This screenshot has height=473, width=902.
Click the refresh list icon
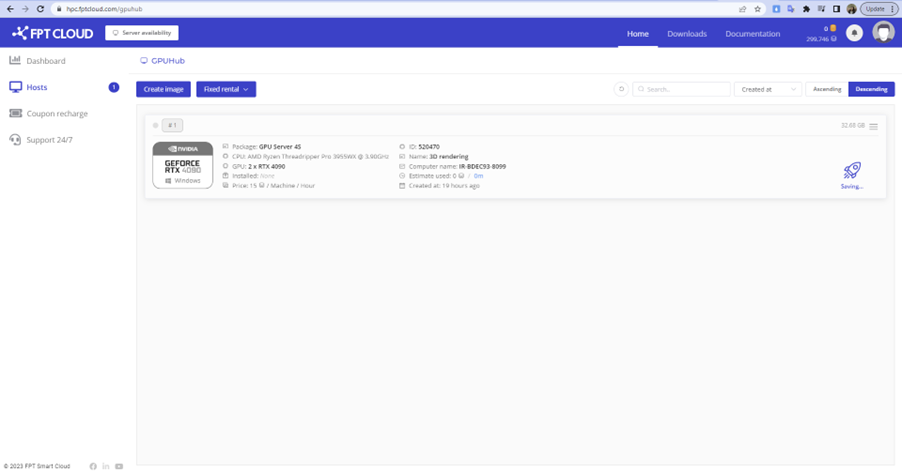(621, 89)
